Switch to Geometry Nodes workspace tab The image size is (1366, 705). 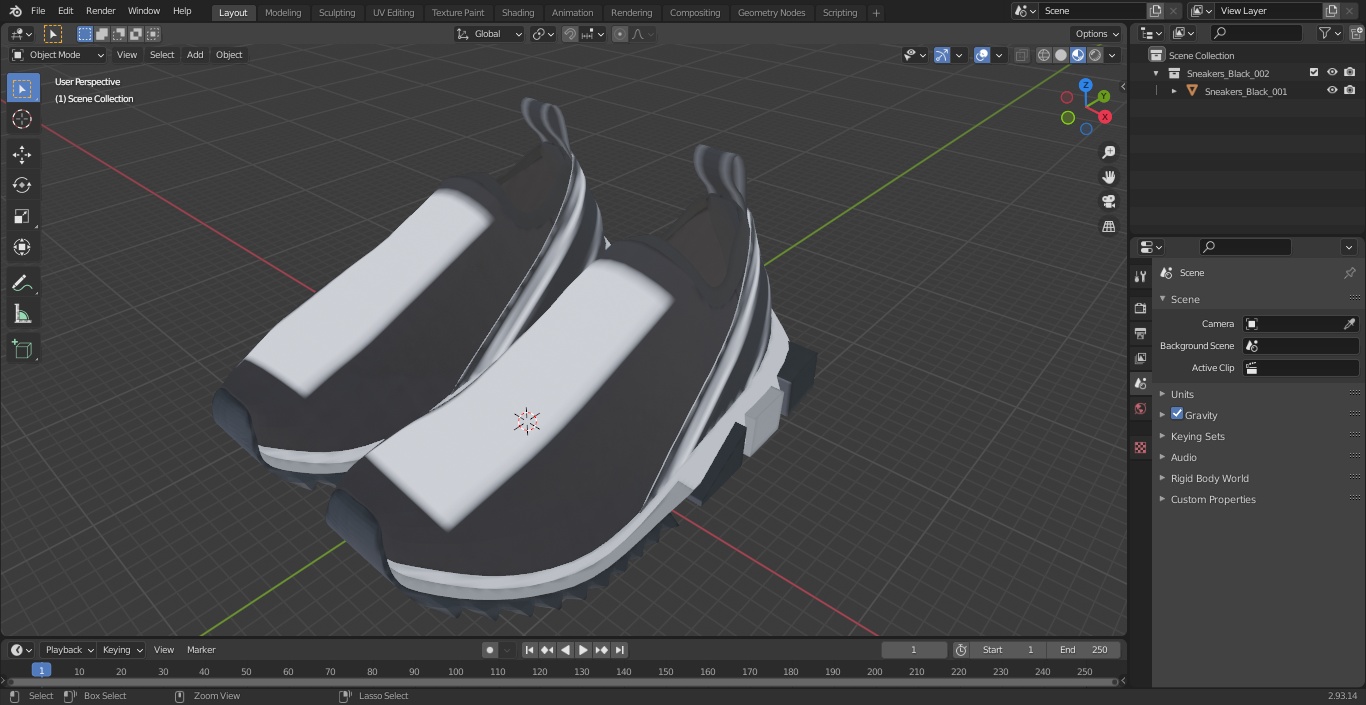[x=771, y=13]
